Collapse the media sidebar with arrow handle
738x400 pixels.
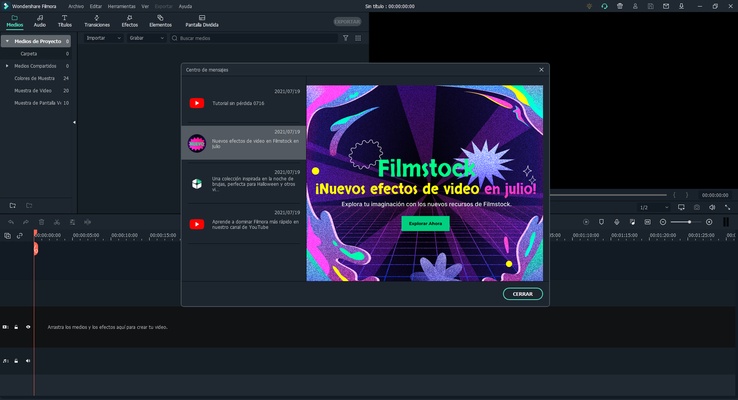click(74, 122)
